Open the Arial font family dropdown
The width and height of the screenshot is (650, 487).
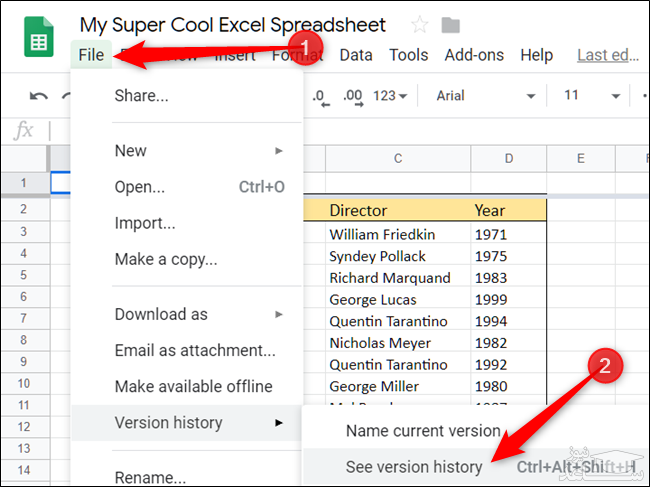(486, 96)
